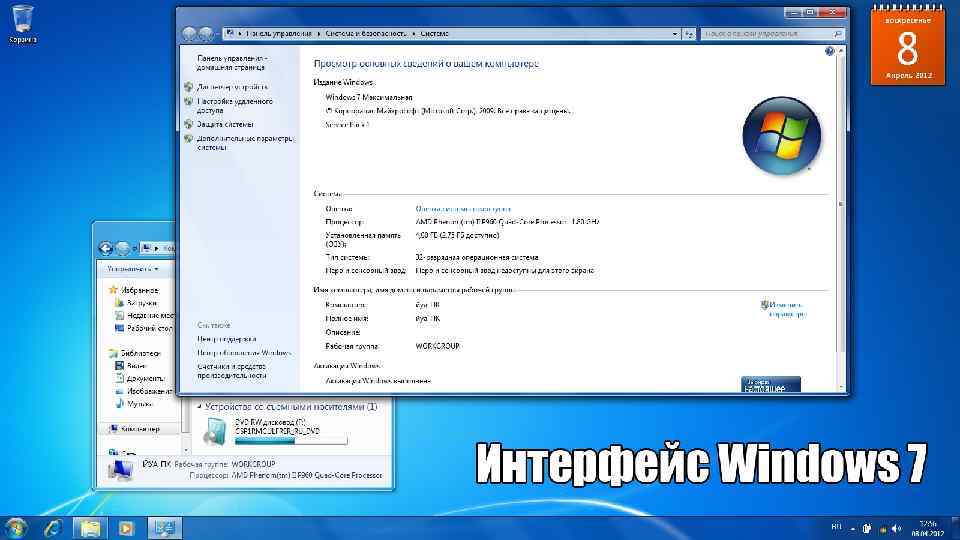Click the Start orb on the taskbar
Viewport: 960px width, 540px height.
16,528
